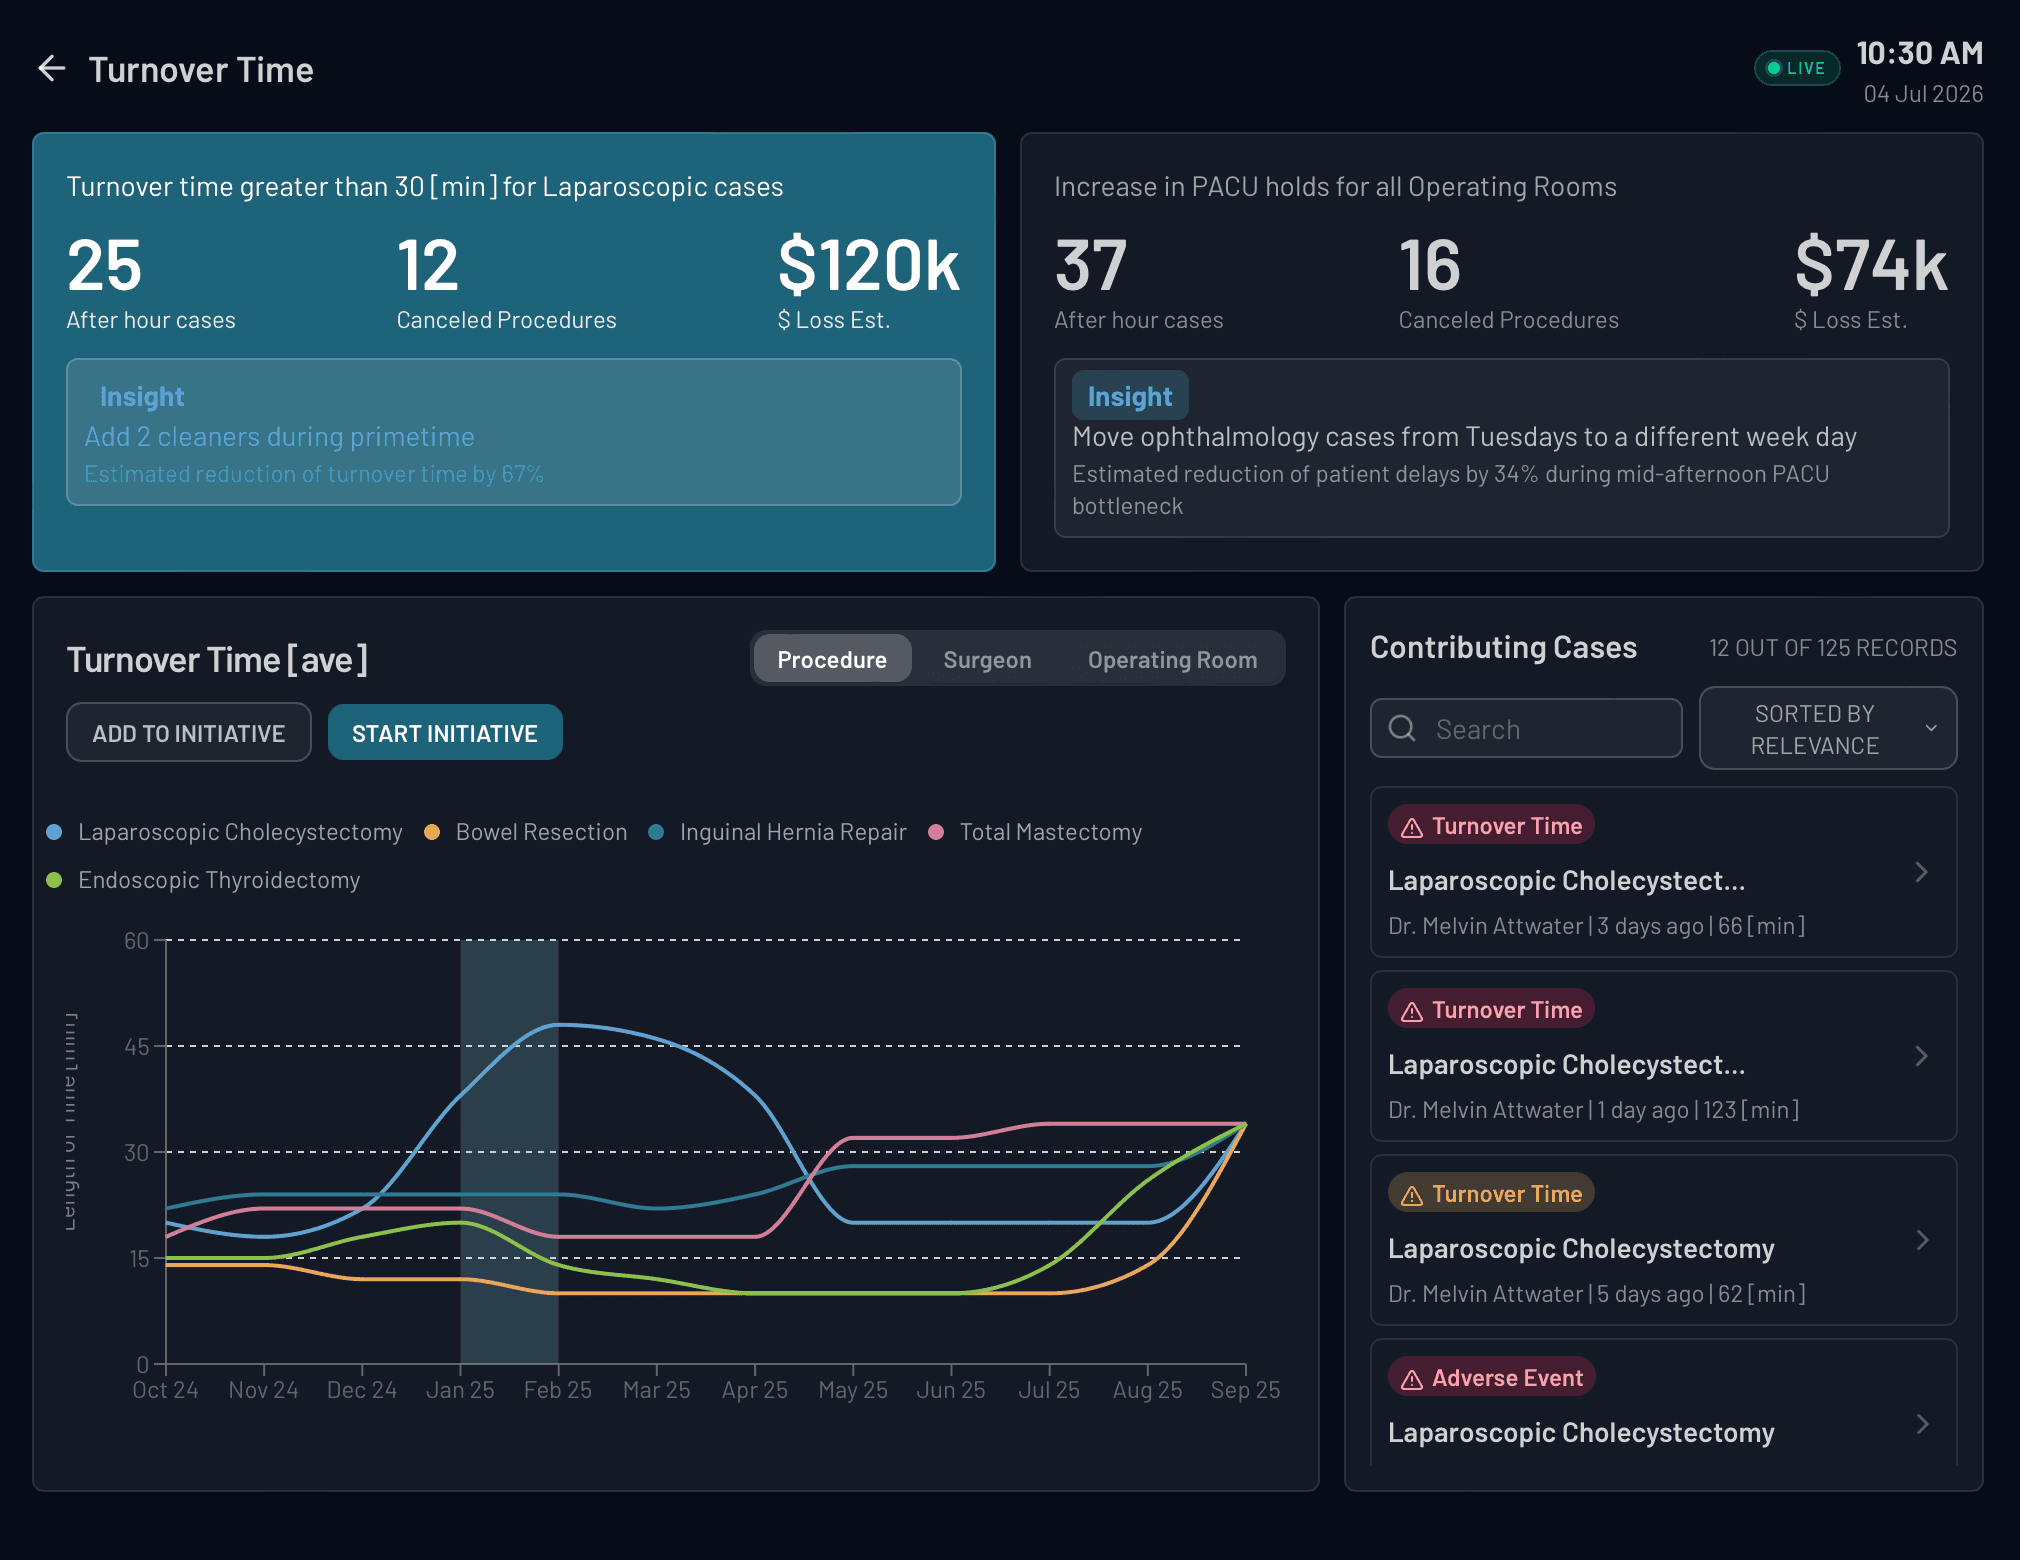
Task: Switch to the Operating Room tab
Action: coord(1172,660)
